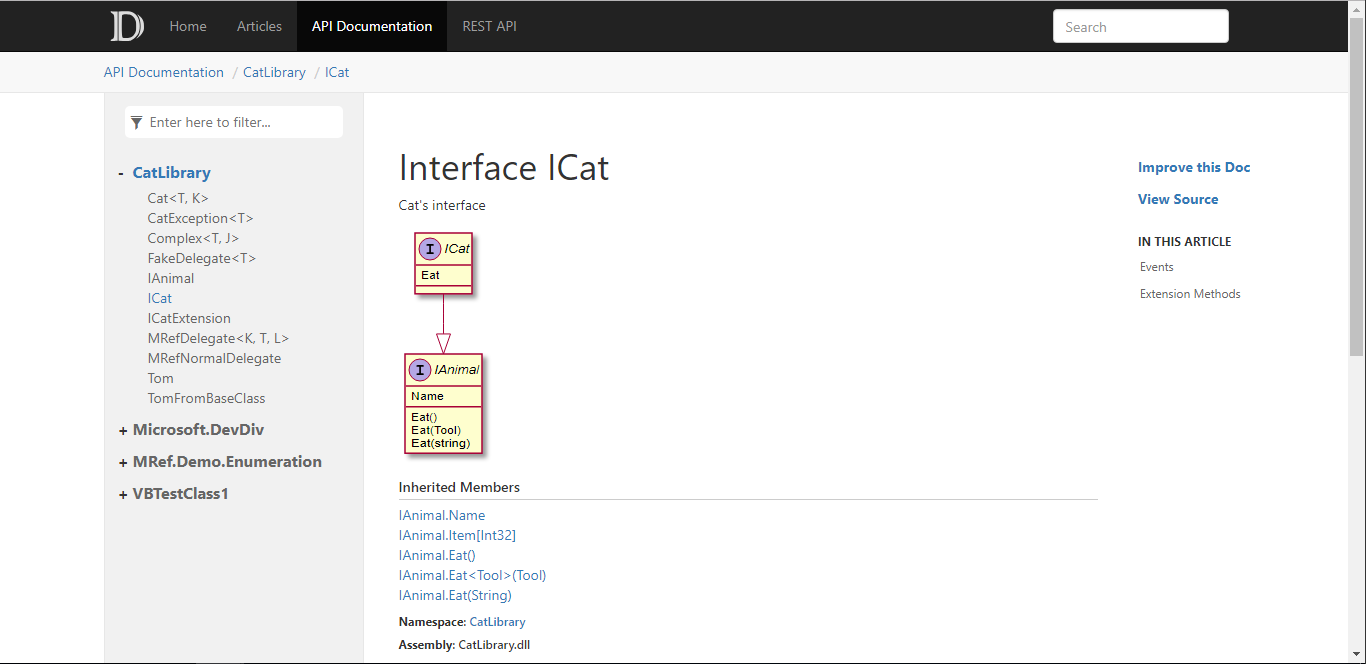Click the DocFX logo in the navbar

(126, 26)
